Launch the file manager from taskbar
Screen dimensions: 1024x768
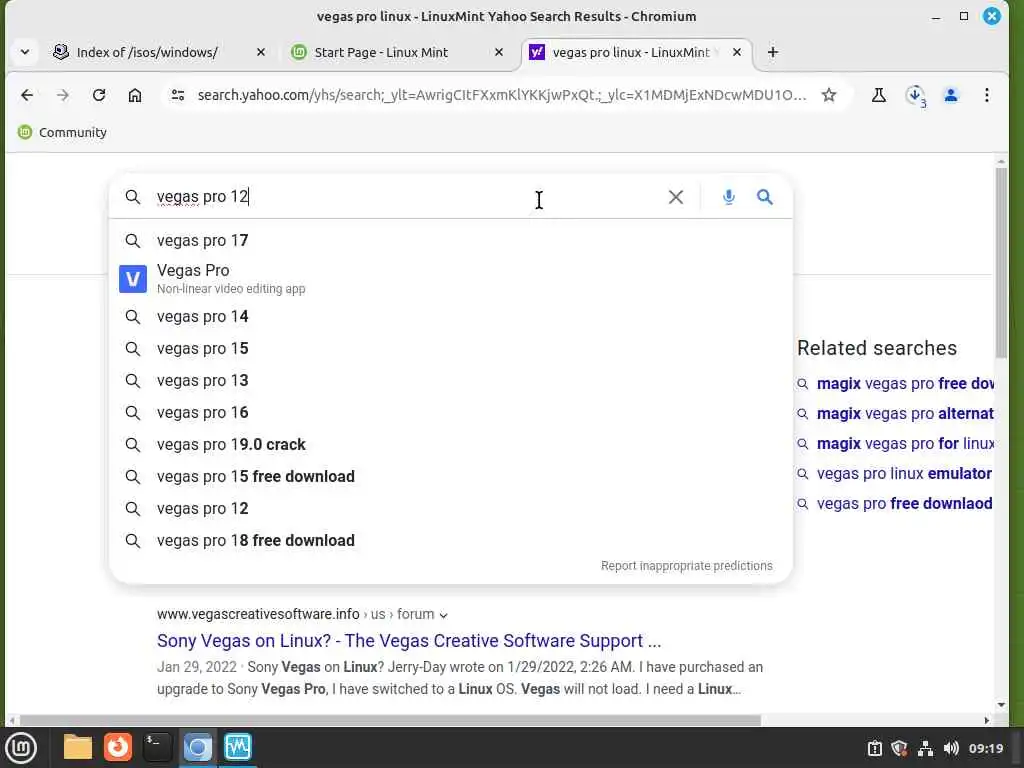click(x=78, y=748)
